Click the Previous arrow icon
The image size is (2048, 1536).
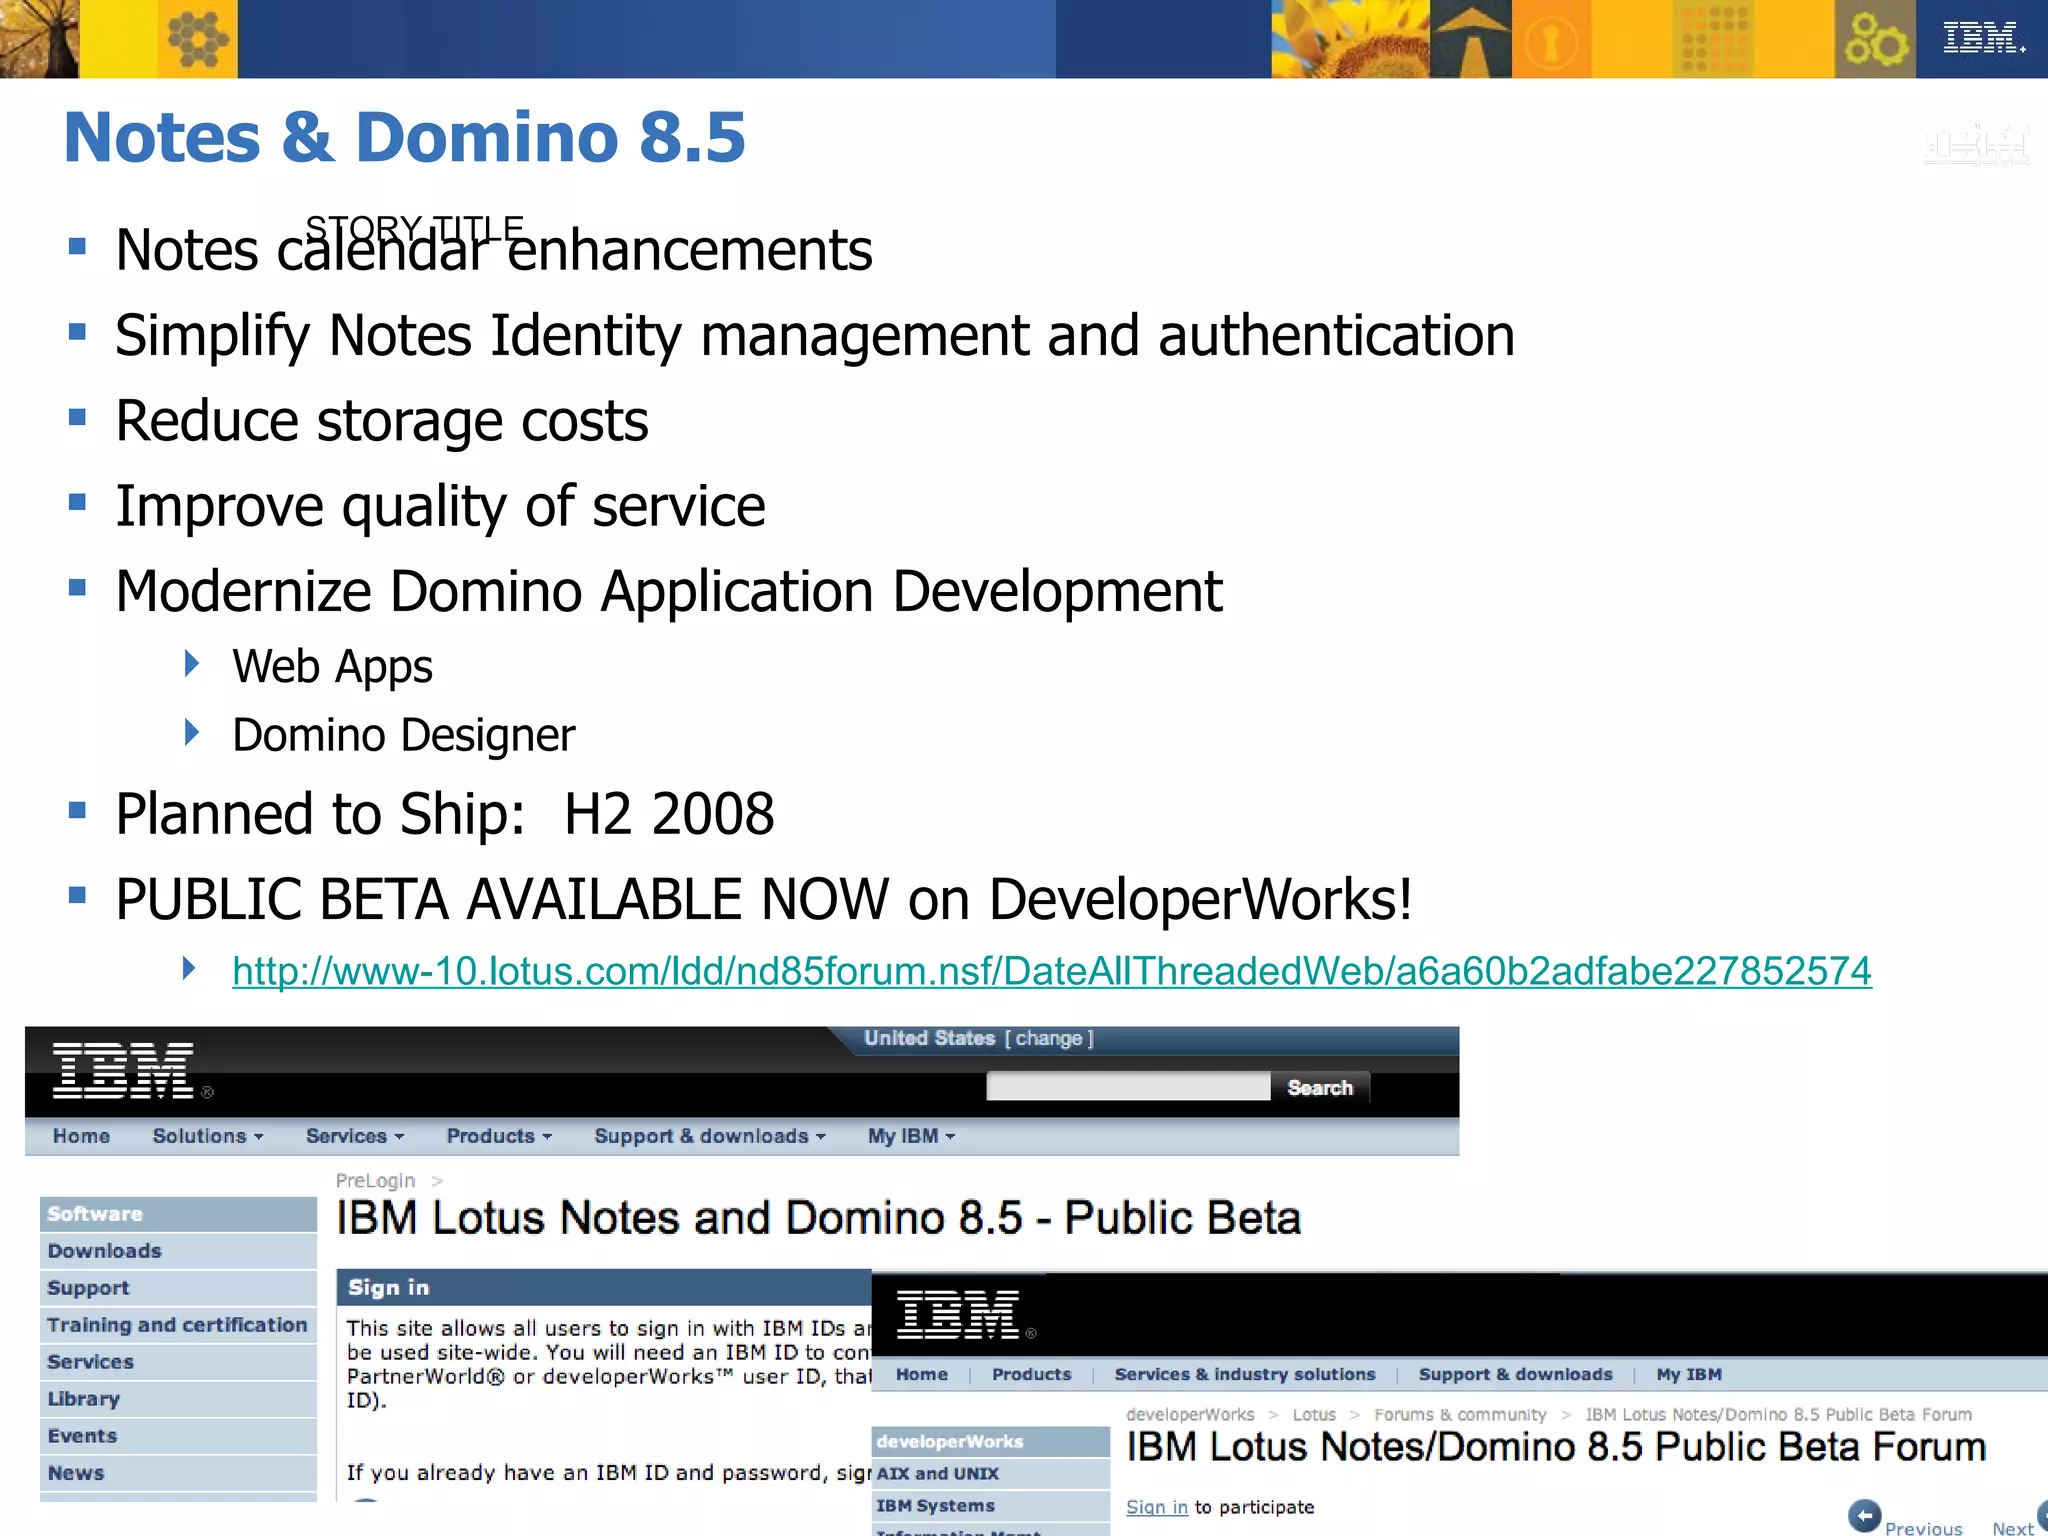[1864, 1516]
